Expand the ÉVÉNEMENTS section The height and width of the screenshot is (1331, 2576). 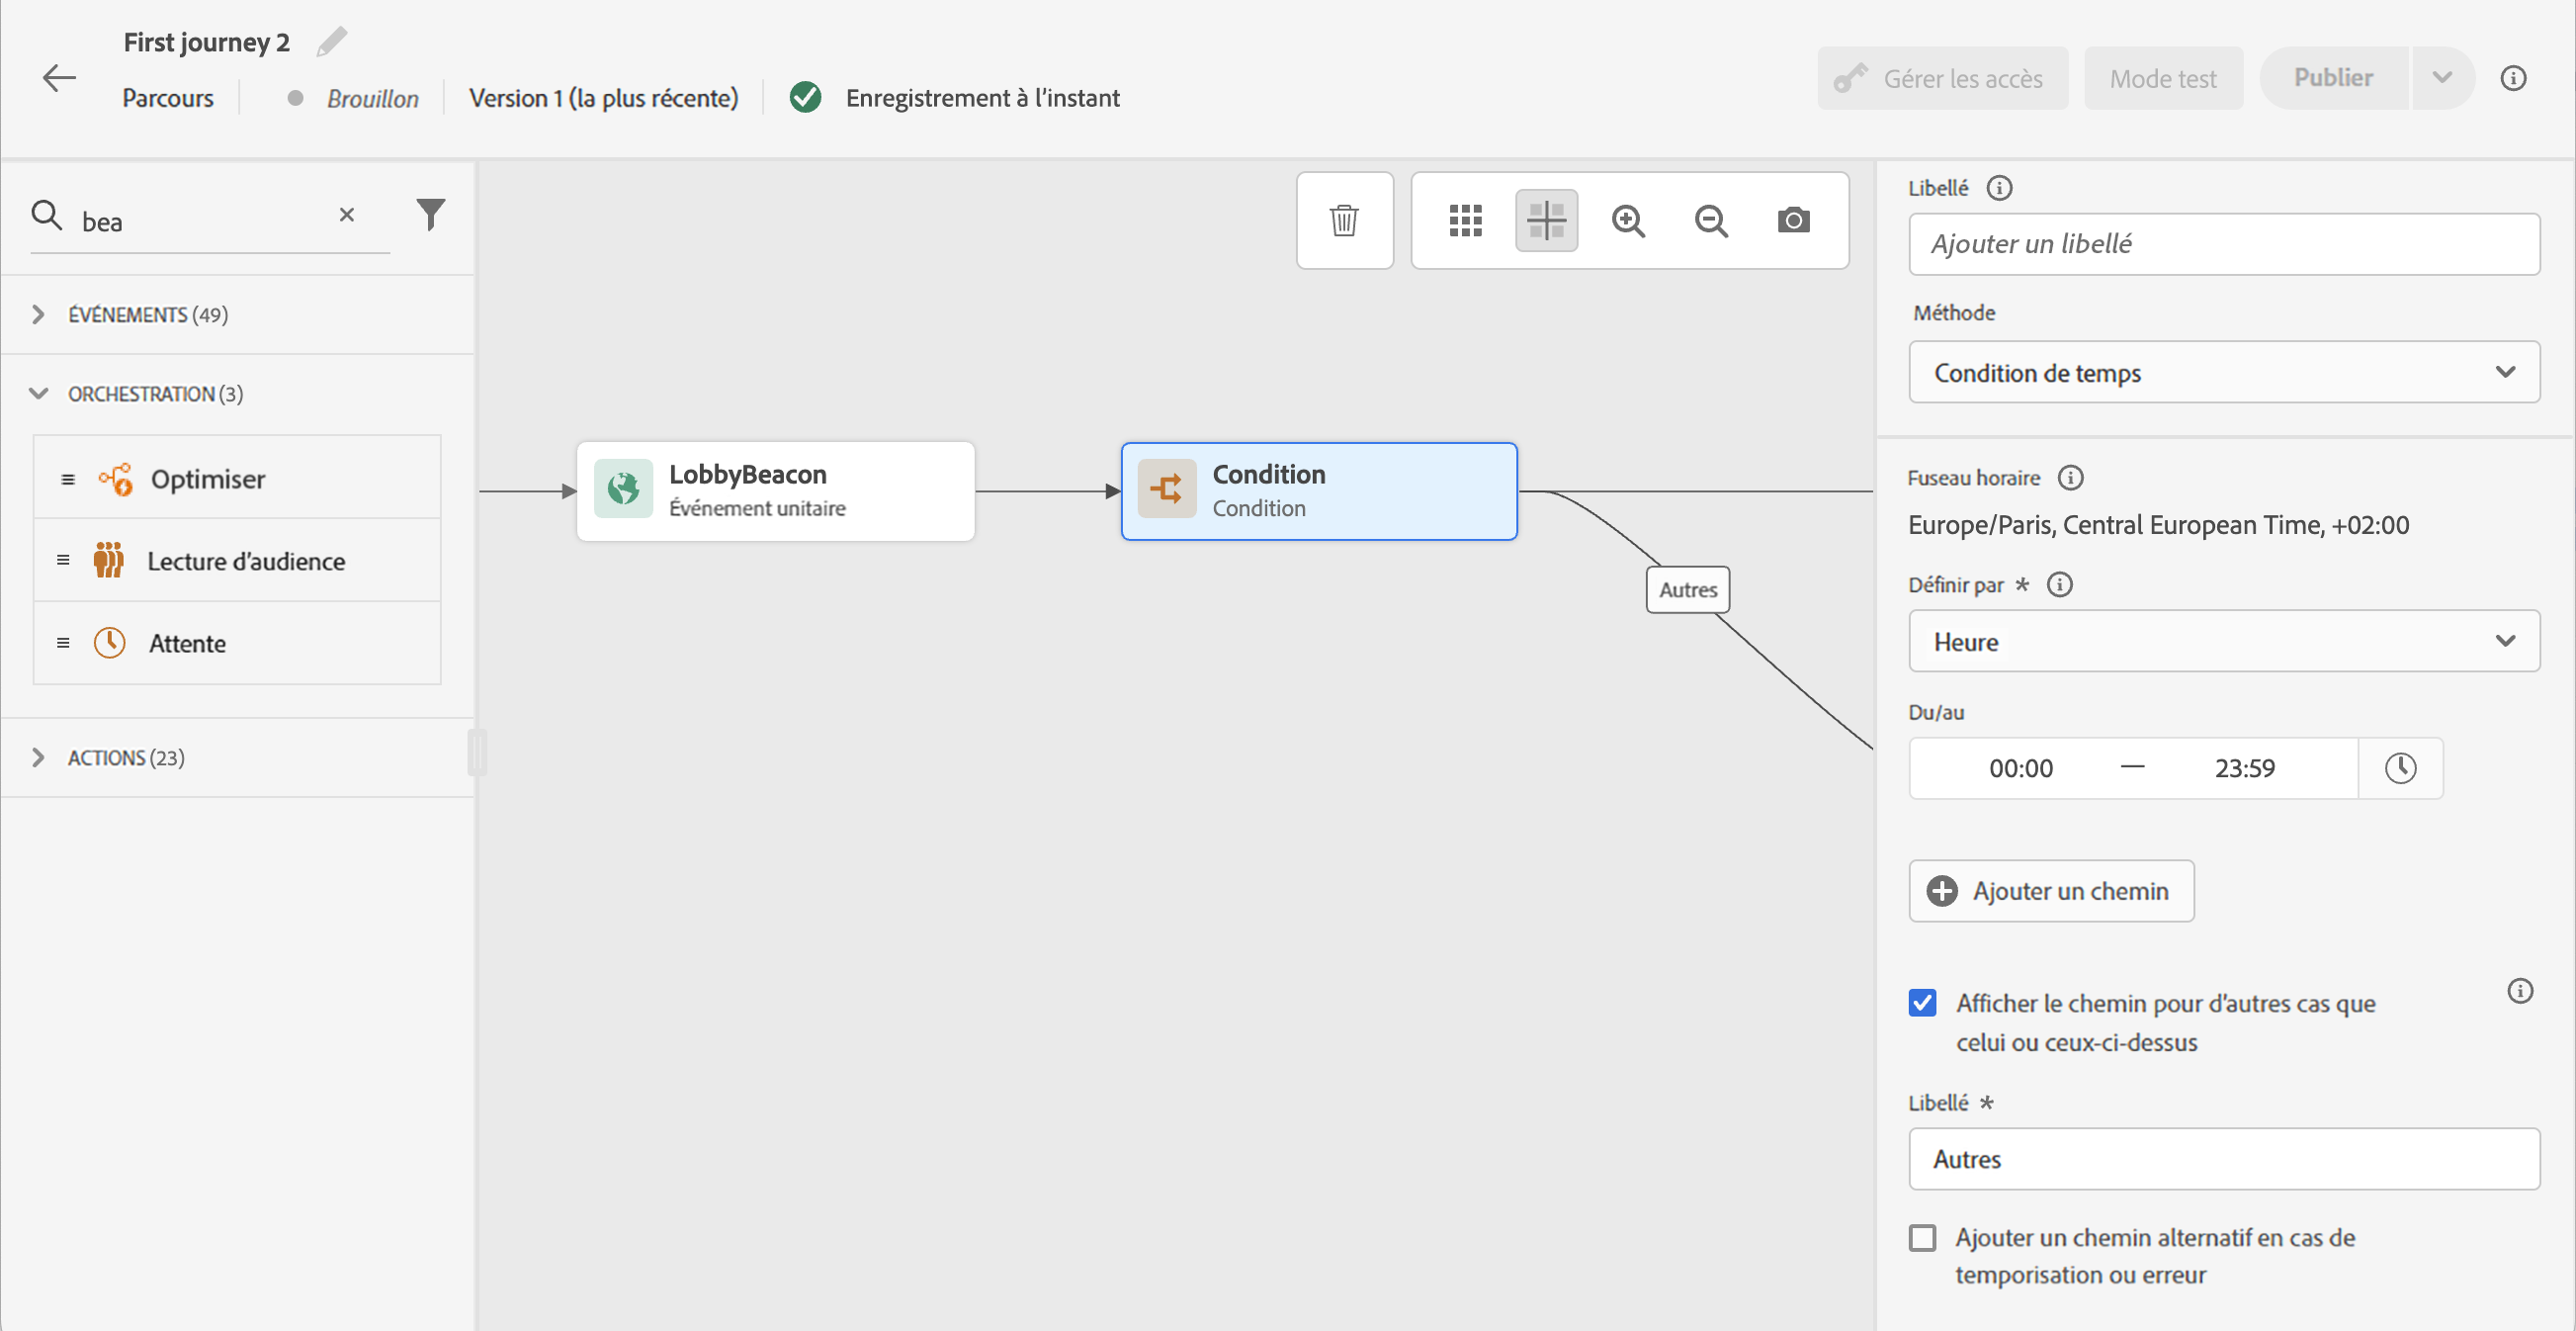(38, 314)
